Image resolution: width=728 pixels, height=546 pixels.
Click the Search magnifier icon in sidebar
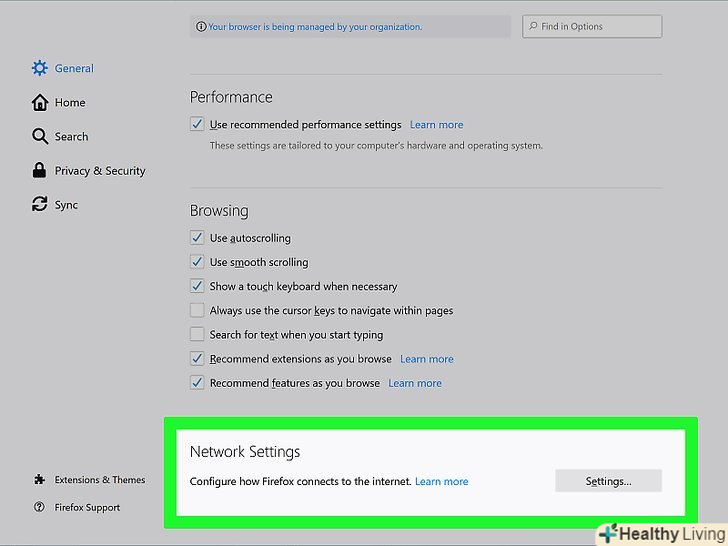pyautogui.click(x=40, y=136)
